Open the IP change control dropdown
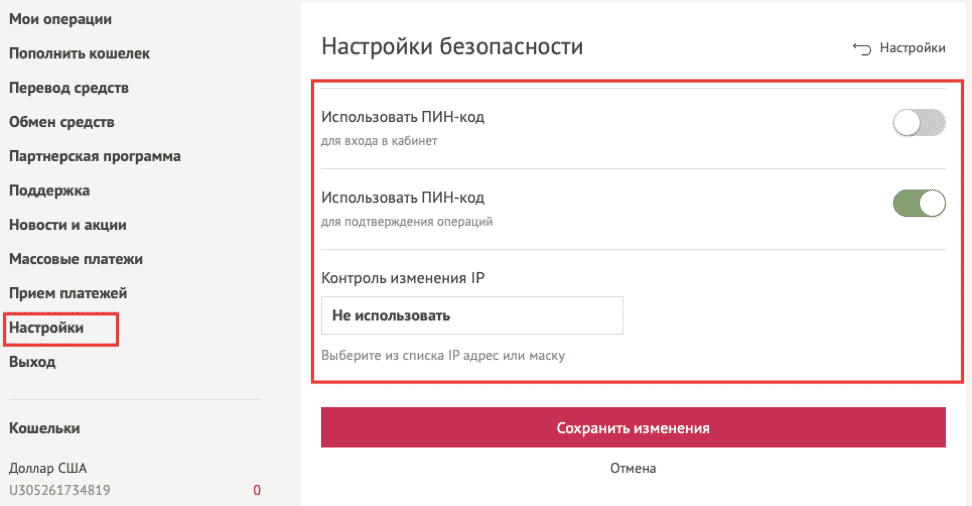This screenshot has height=506, width=972. click(472, 315)
